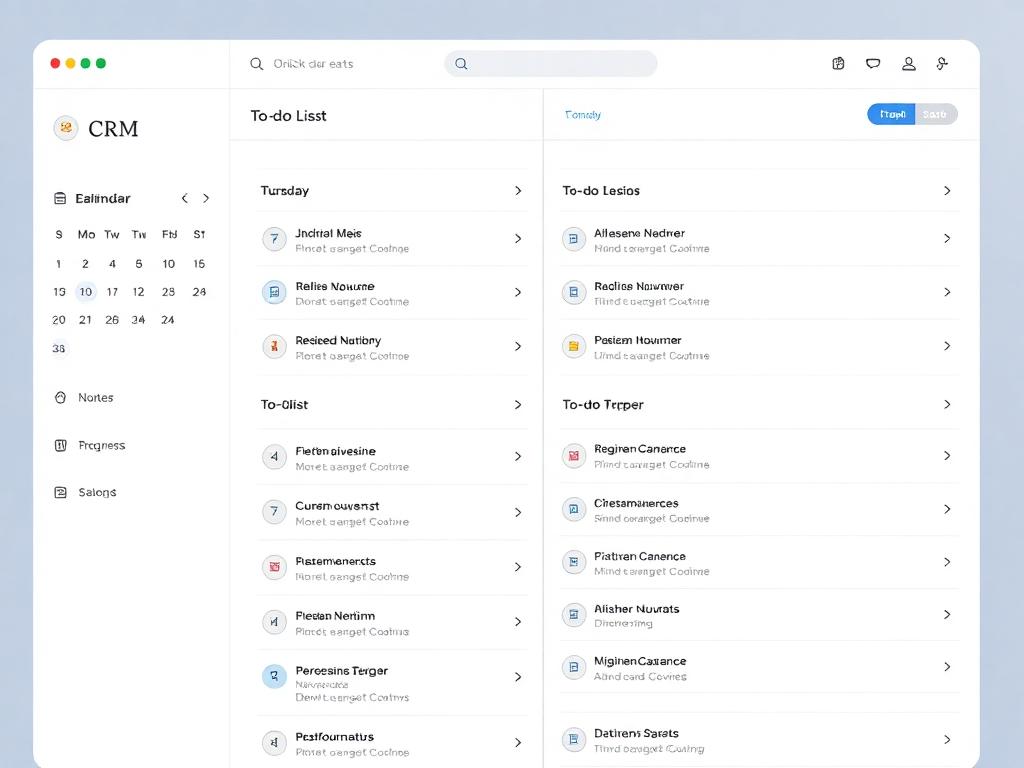
Task: Select date 10 on the calendar
Action: [85, 292]
